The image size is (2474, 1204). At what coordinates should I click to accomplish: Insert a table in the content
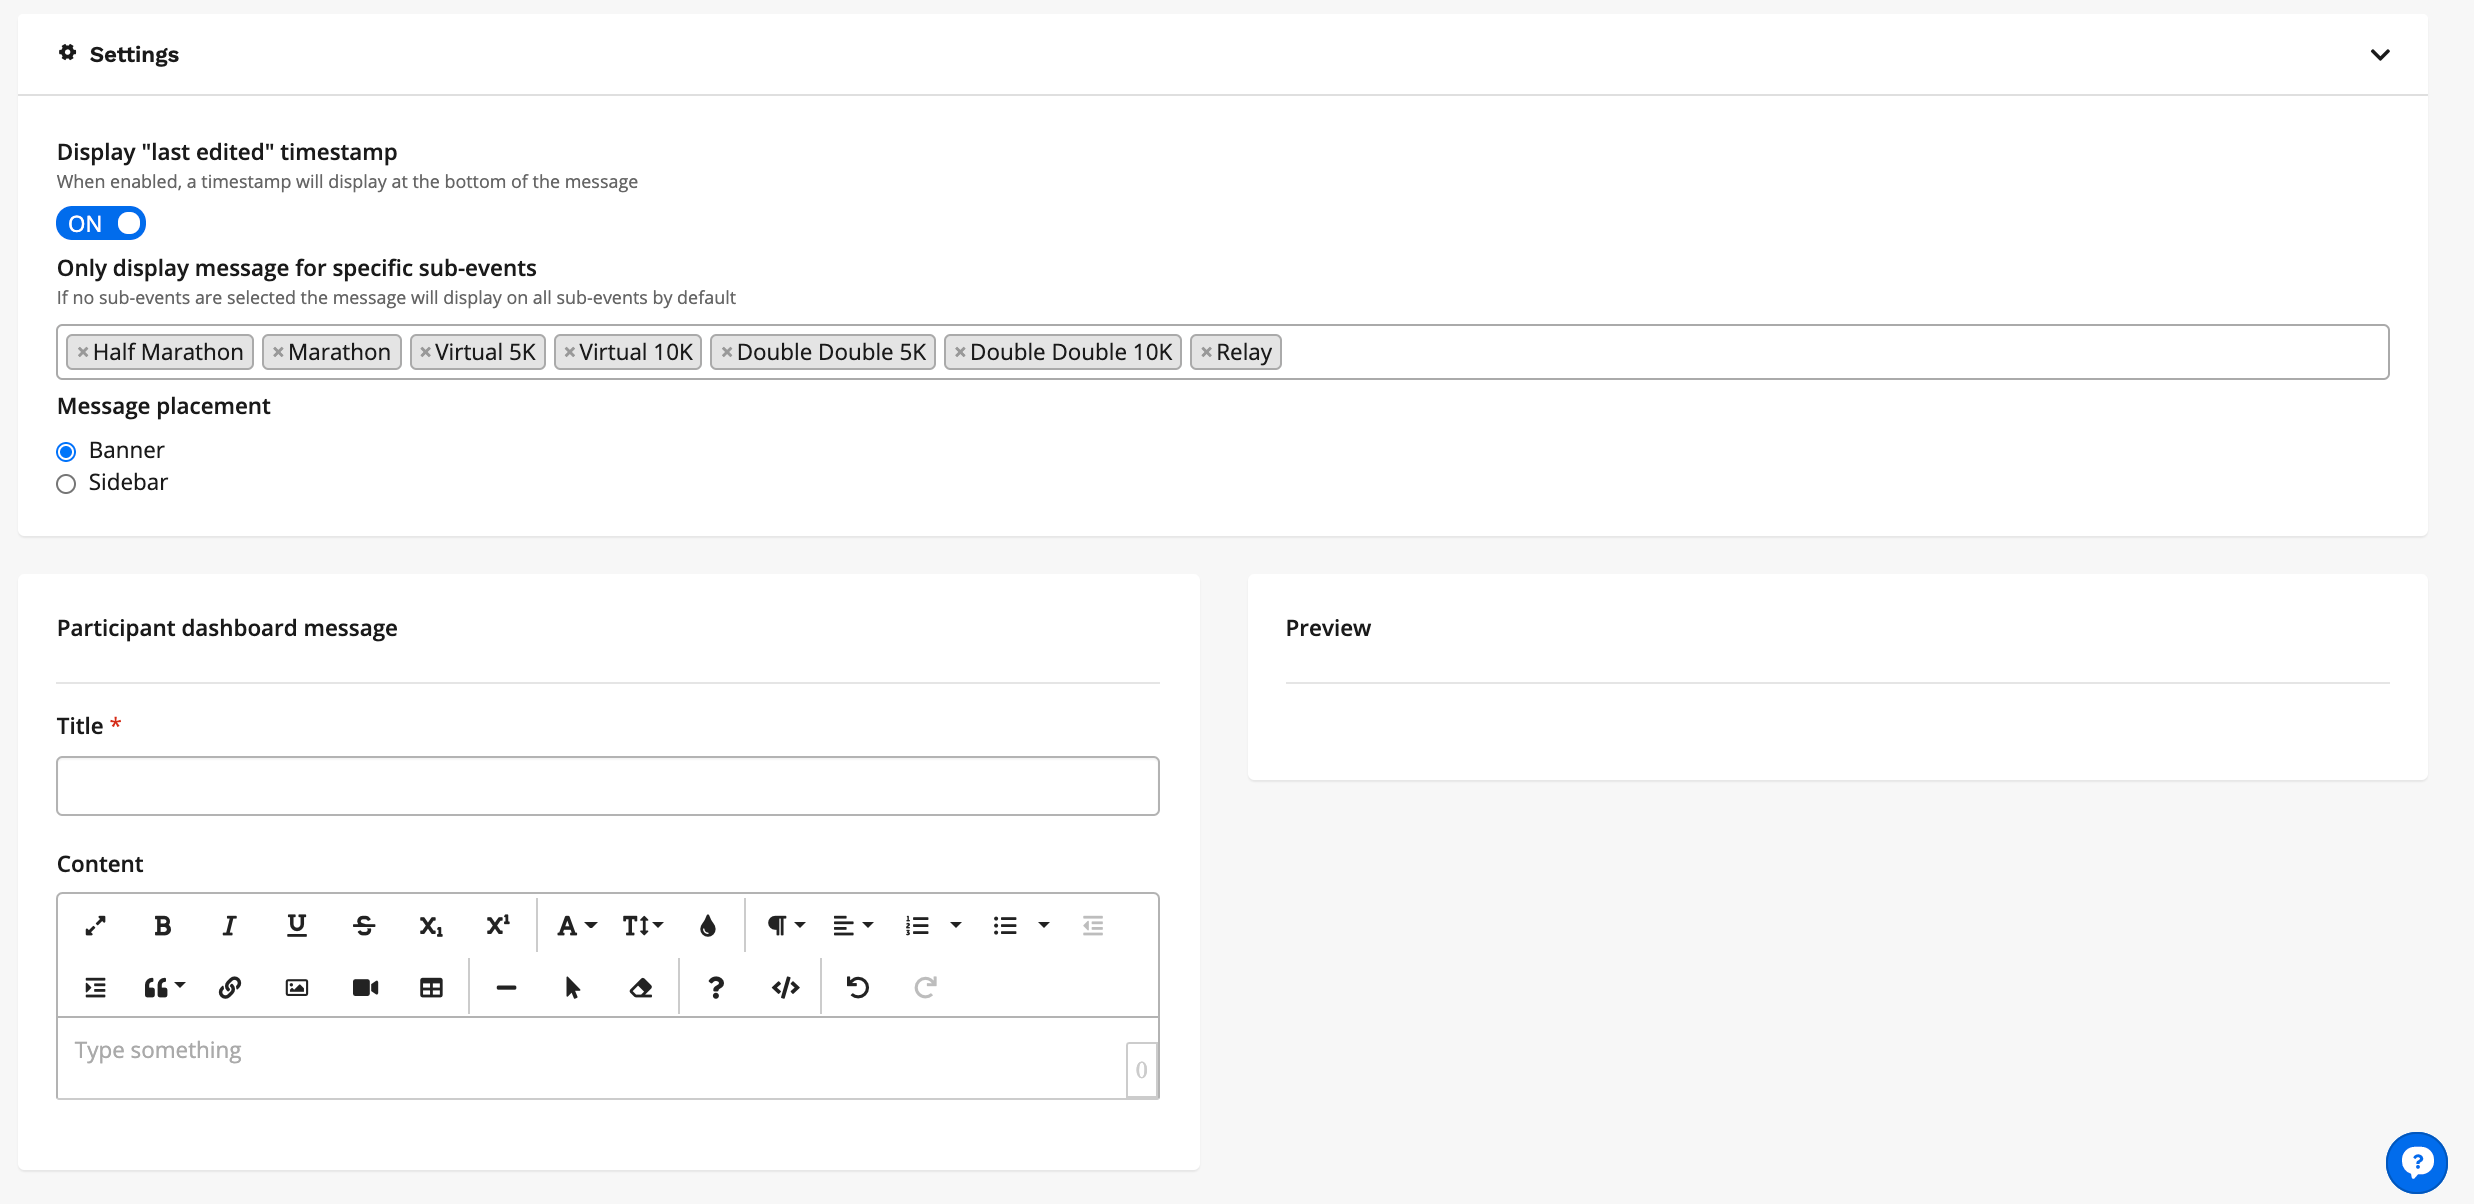coord(431,988)
